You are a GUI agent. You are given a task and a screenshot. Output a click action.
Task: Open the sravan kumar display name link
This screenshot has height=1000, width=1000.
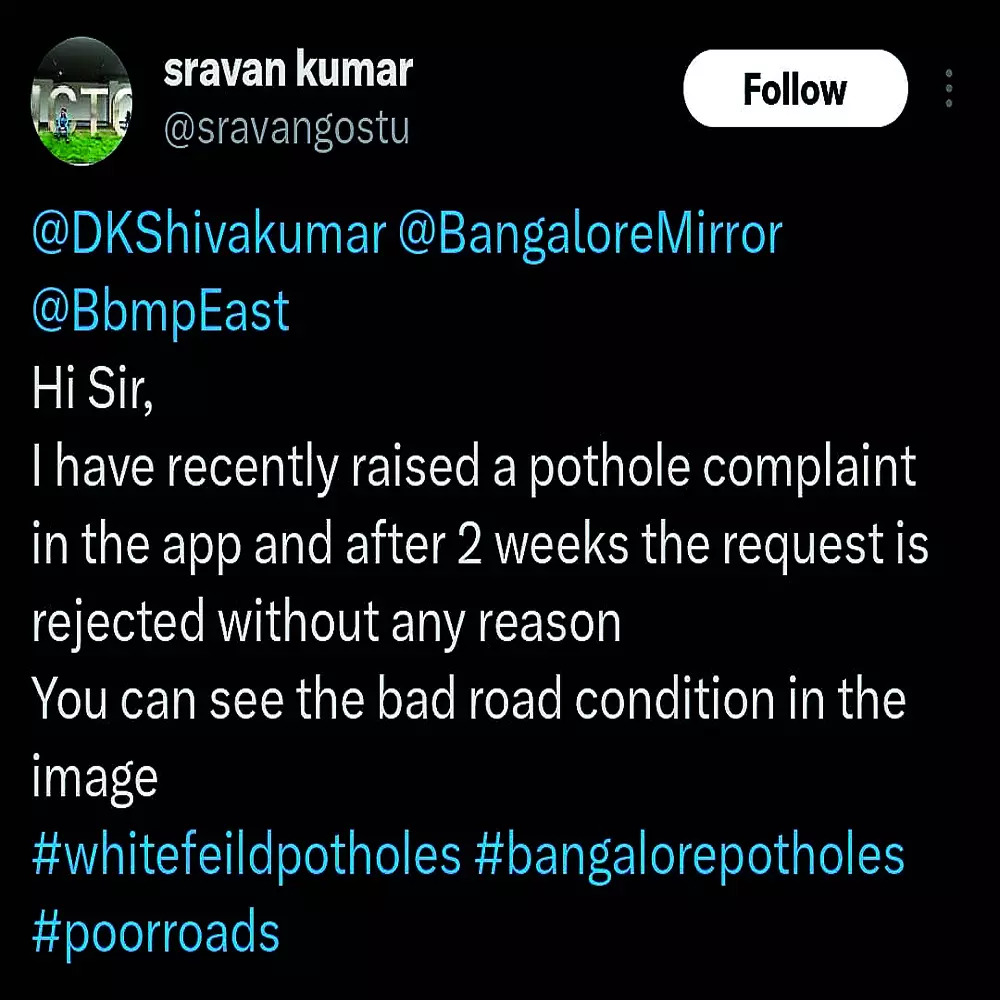(288, 70)
